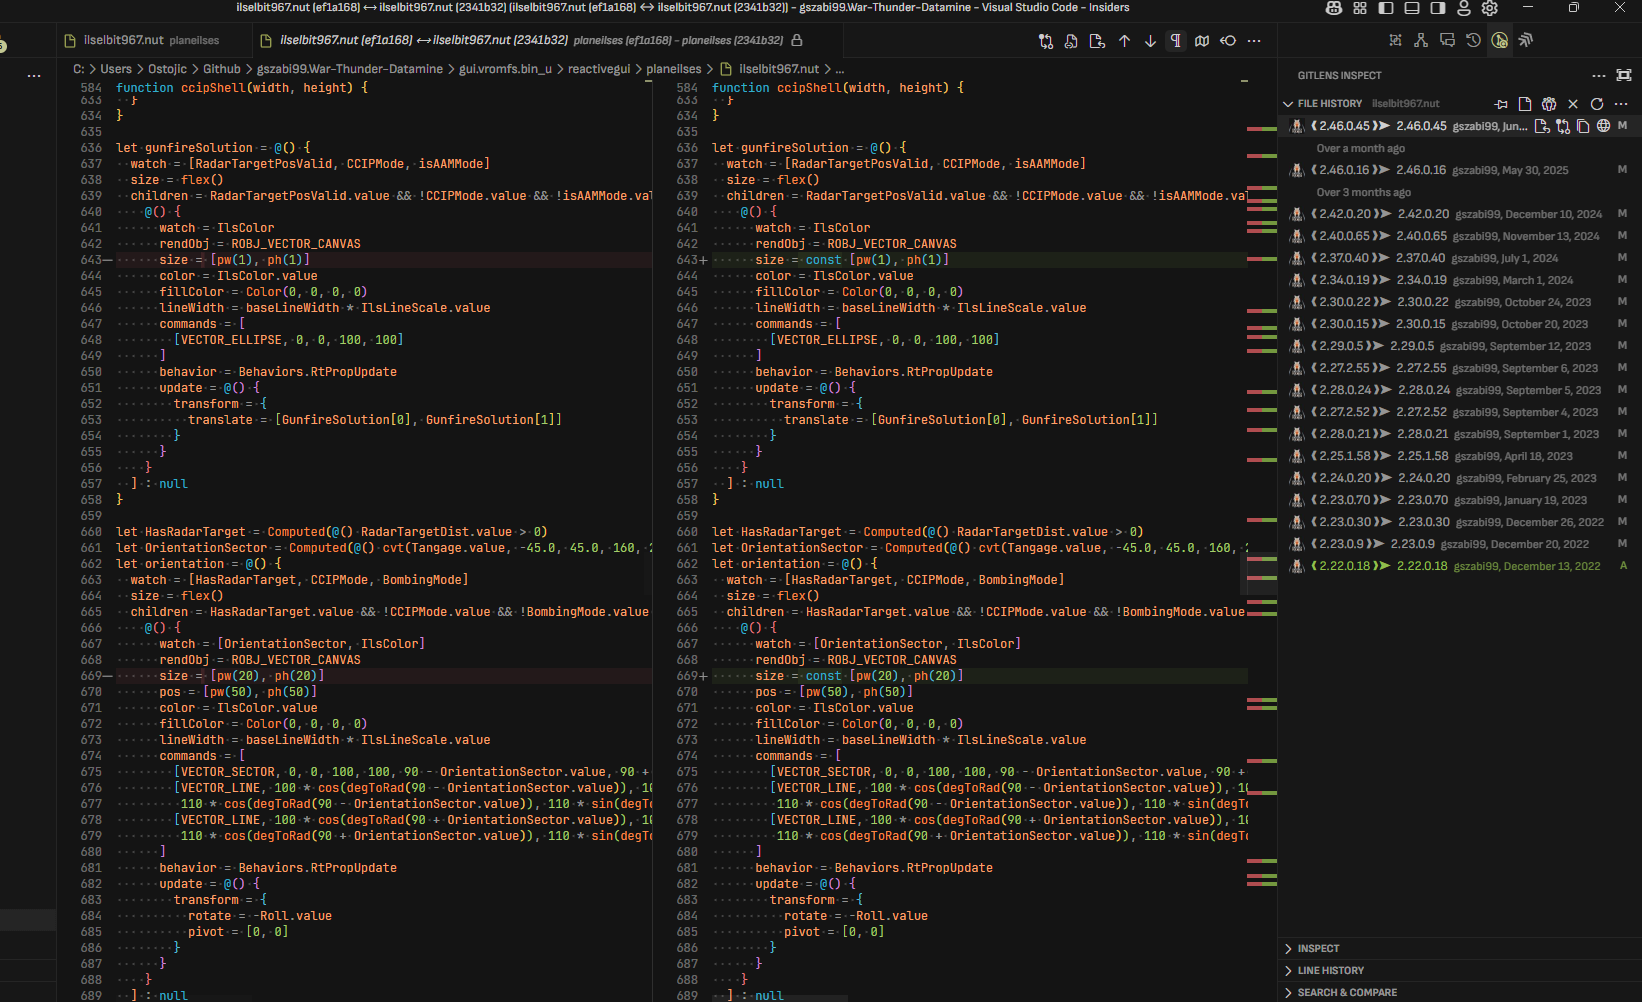Viewport: 1642px width, 1002px height.
Task: Select commit 2.42.0.20 December 10, 2024
Action: click(1460, 214)
